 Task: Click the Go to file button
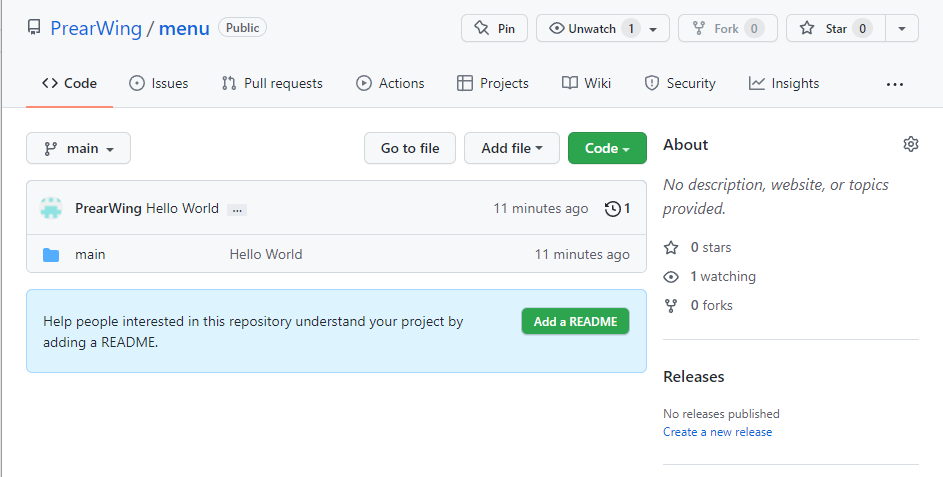(410, 148)
